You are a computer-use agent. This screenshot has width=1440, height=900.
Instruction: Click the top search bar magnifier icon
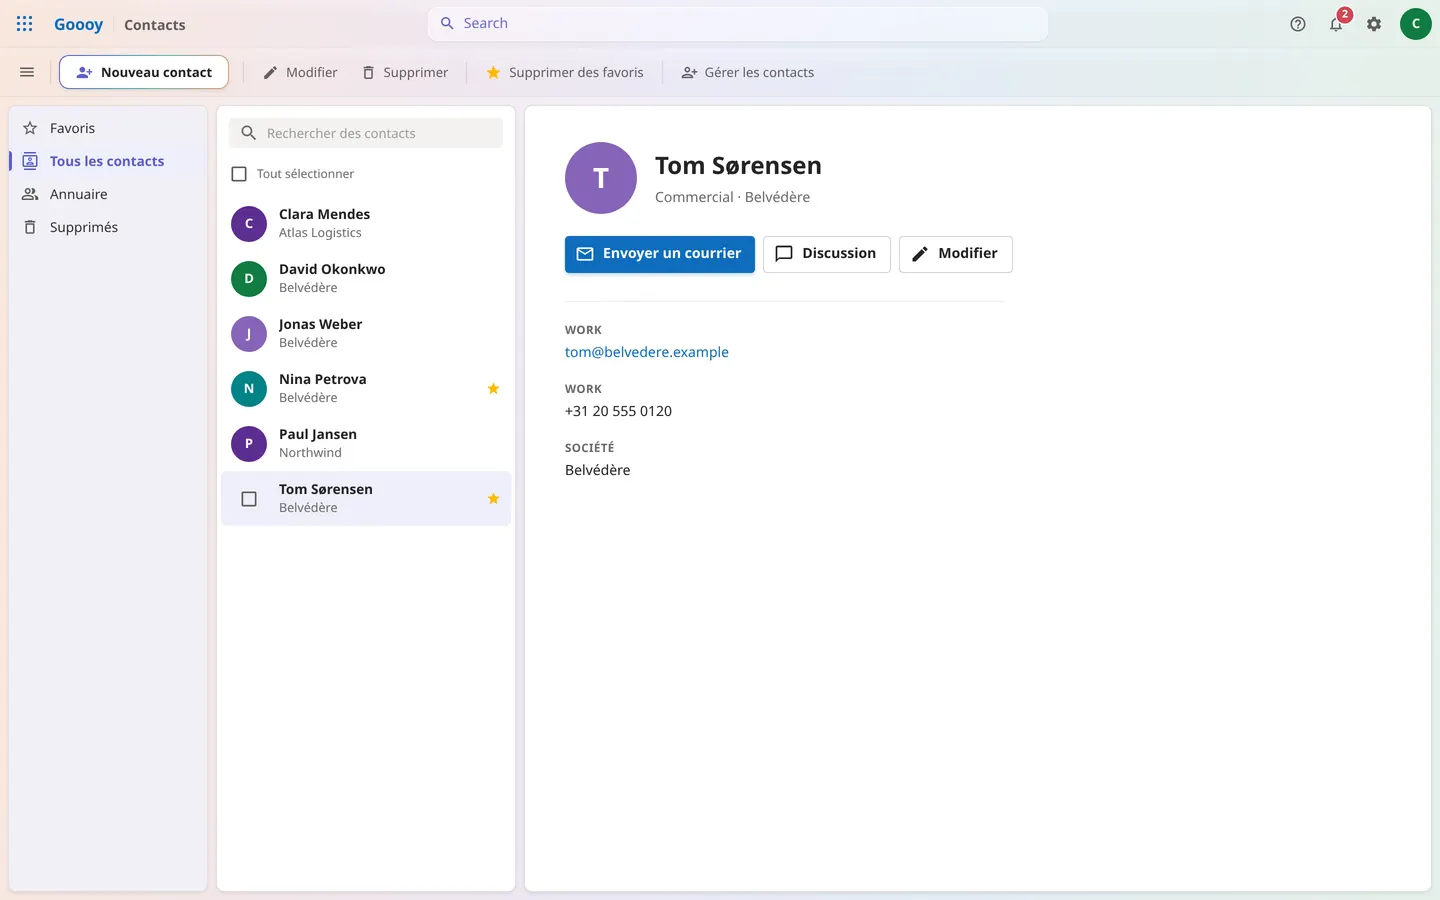(447, 23)
